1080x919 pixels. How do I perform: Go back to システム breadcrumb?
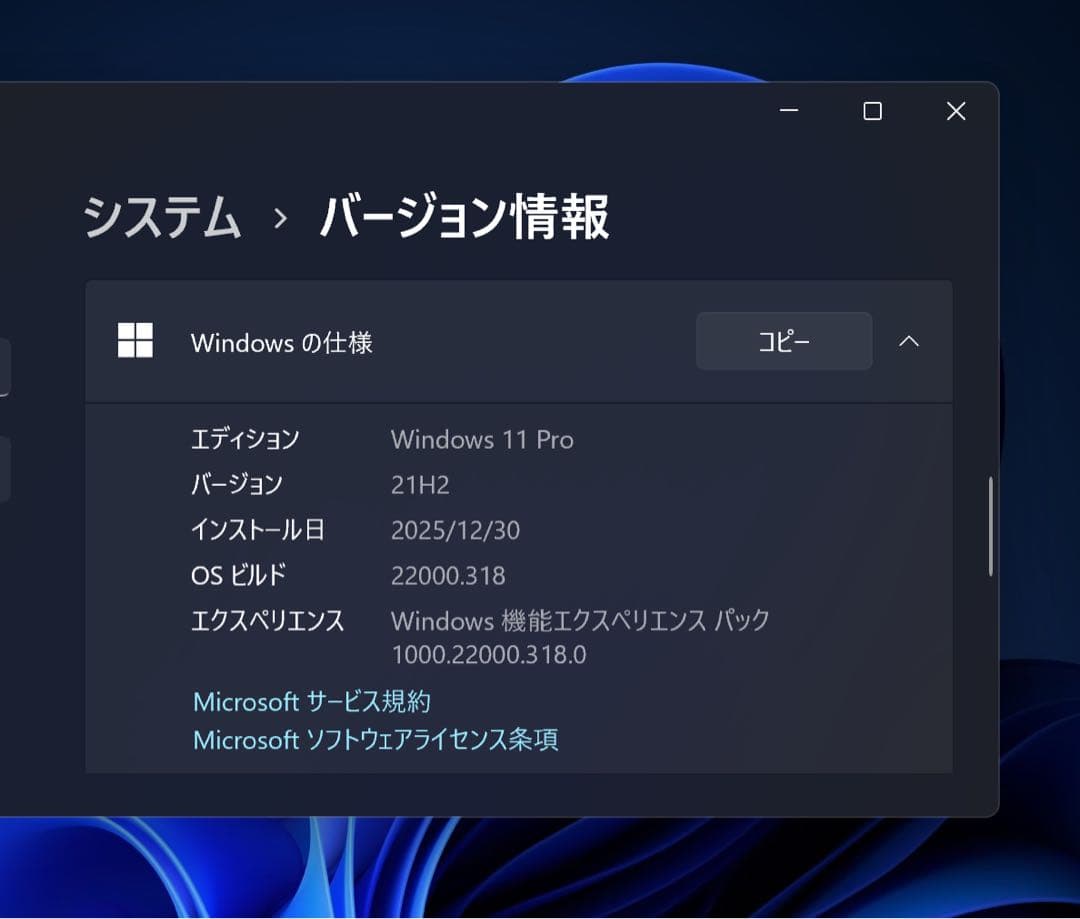(162, 218)
